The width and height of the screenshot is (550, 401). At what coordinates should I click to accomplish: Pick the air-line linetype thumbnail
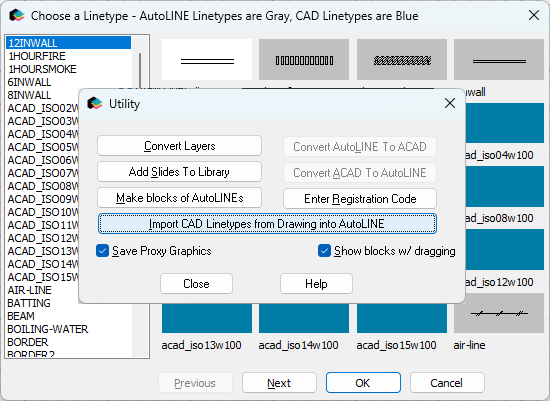click(x=499, y=313)
